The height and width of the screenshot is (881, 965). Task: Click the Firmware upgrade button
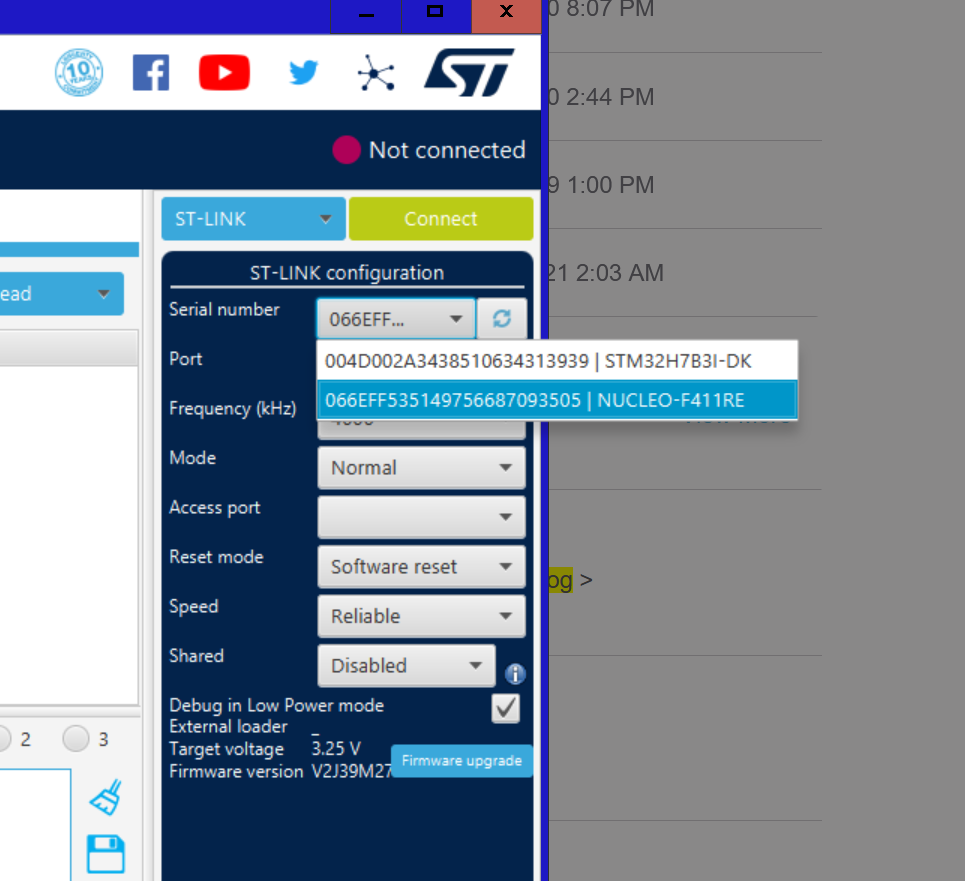point(462,761)
